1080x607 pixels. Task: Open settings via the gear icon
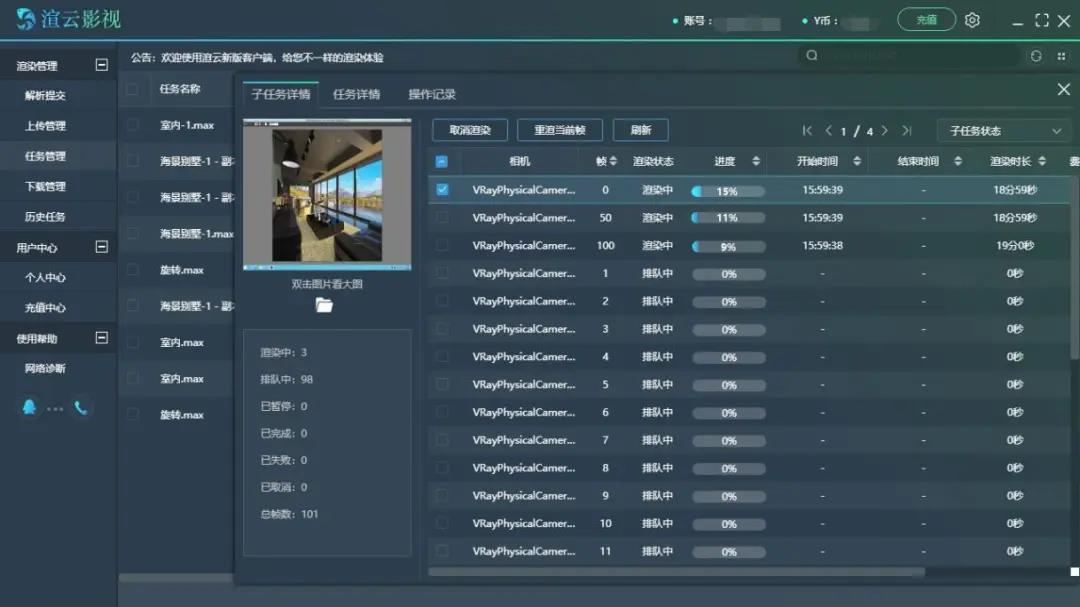(x=972, y=20)
